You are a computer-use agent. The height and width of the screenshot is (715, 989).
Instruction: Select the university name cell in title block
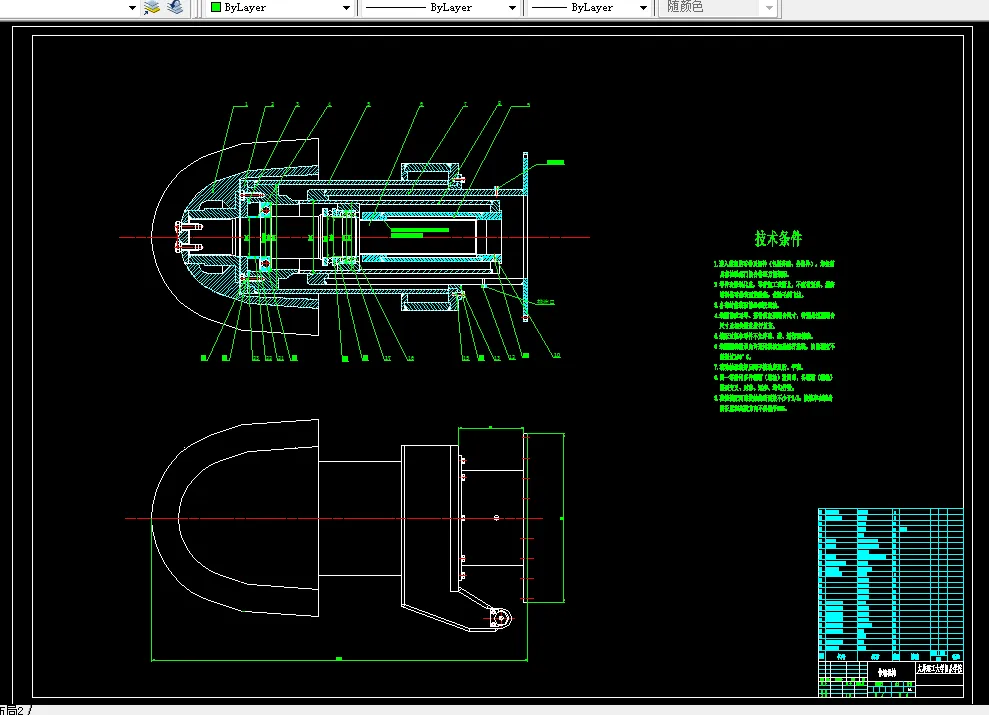coord(939,667)
